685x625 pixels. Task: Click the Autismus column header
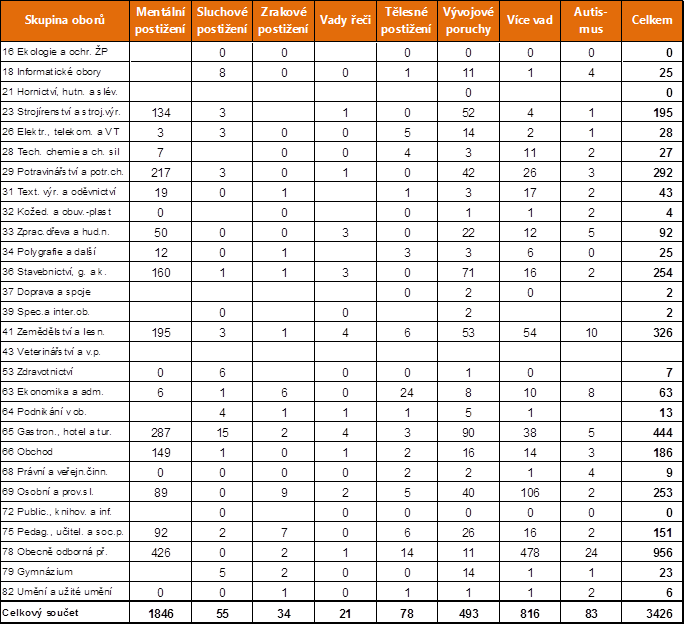tap(591, 21)
